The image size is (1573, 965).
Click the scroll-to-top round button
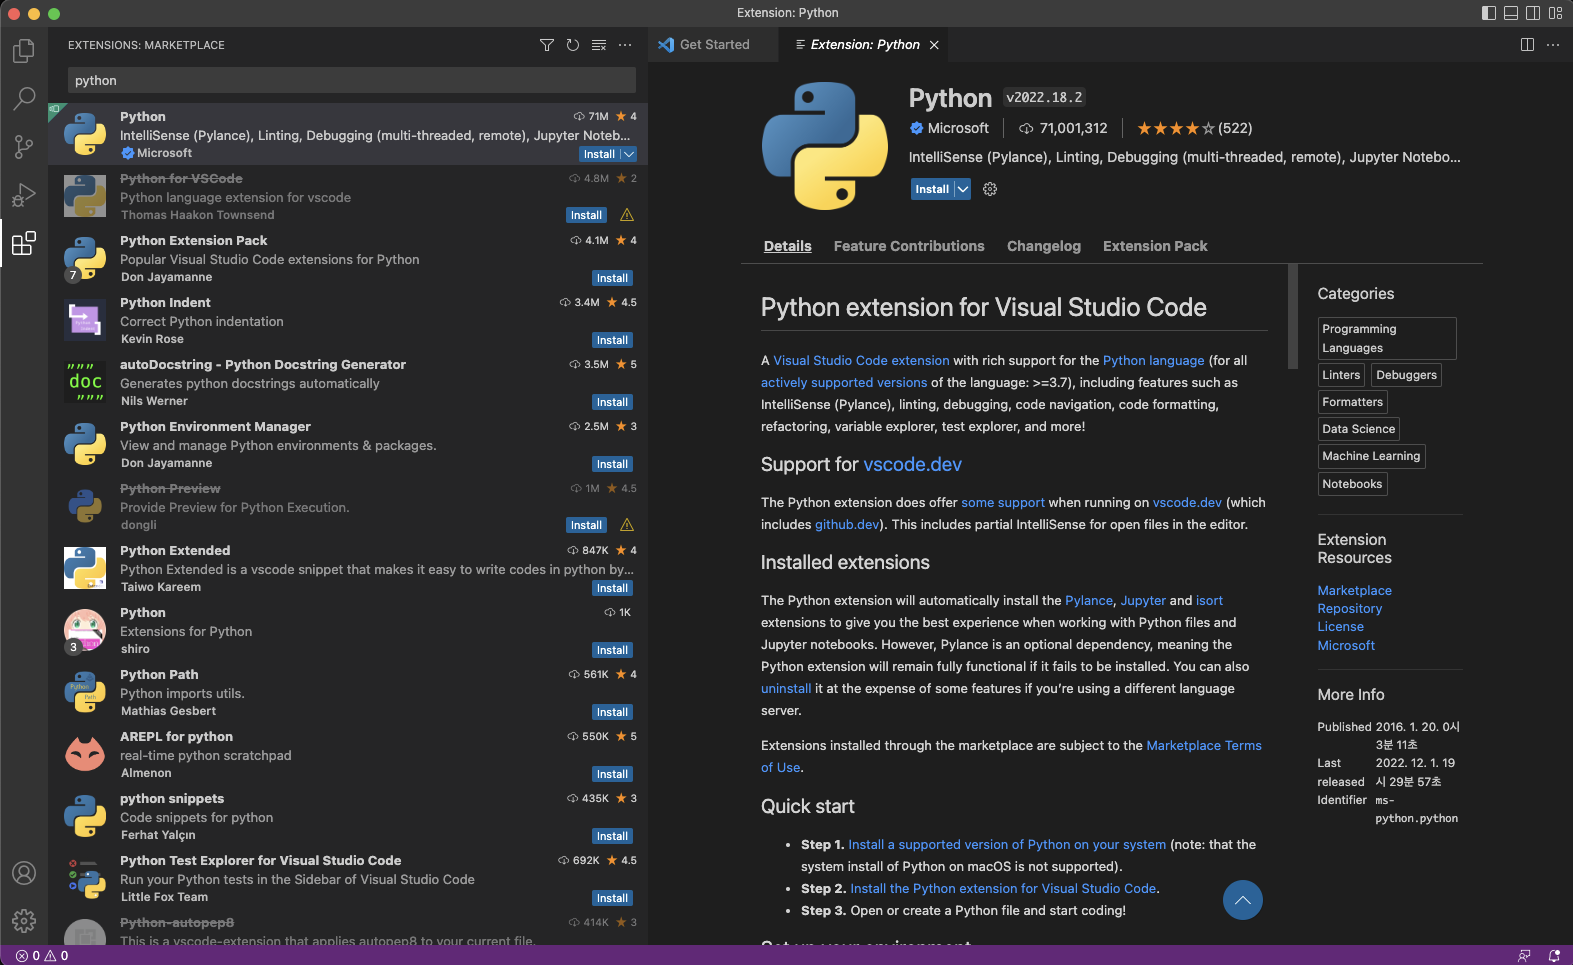click(1242, 900)
